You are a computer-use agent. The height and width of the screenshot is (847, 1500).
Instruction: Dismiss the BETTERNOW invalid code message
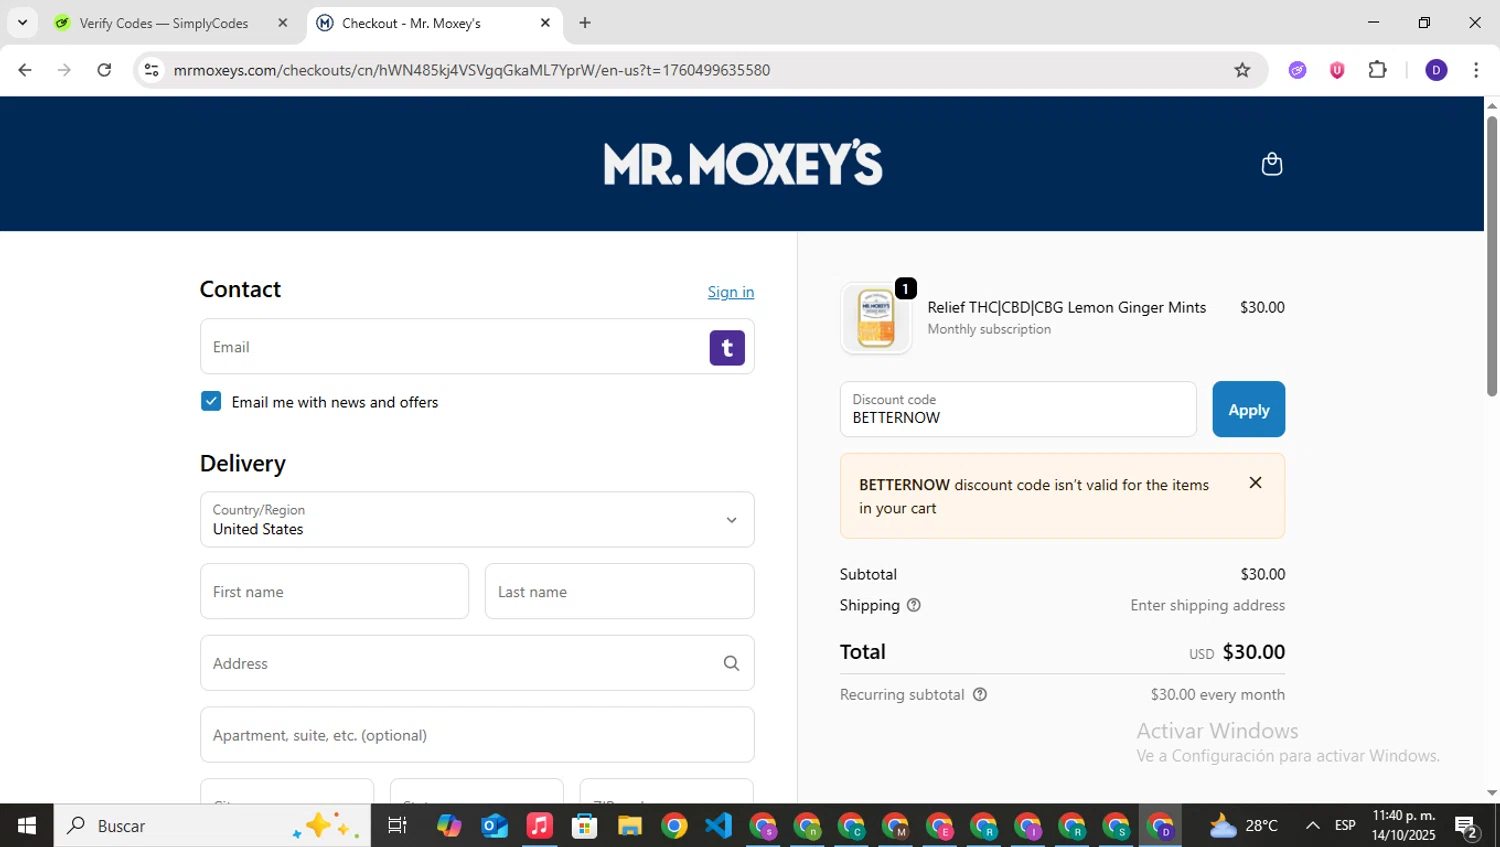1255,483
